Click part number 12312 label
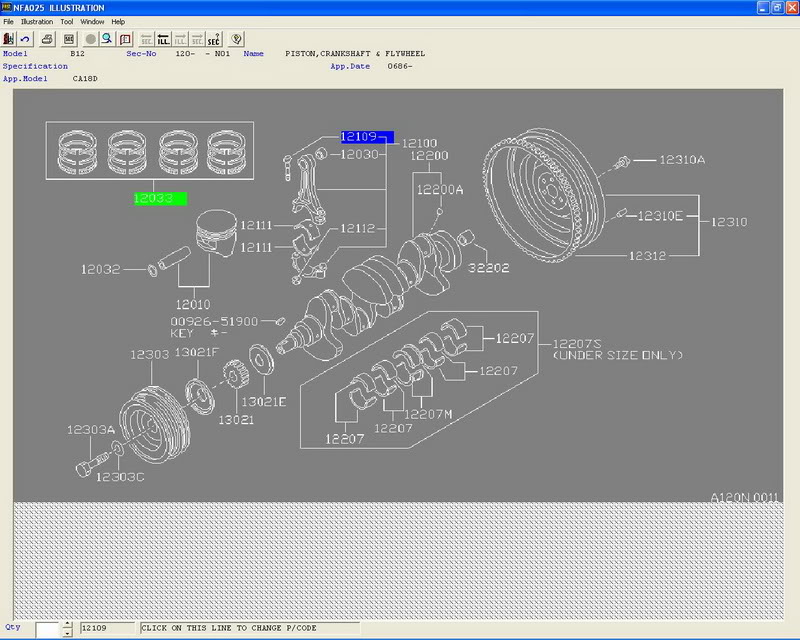The width and height of the screenshot is (800, 640). [x=647, y=256]
